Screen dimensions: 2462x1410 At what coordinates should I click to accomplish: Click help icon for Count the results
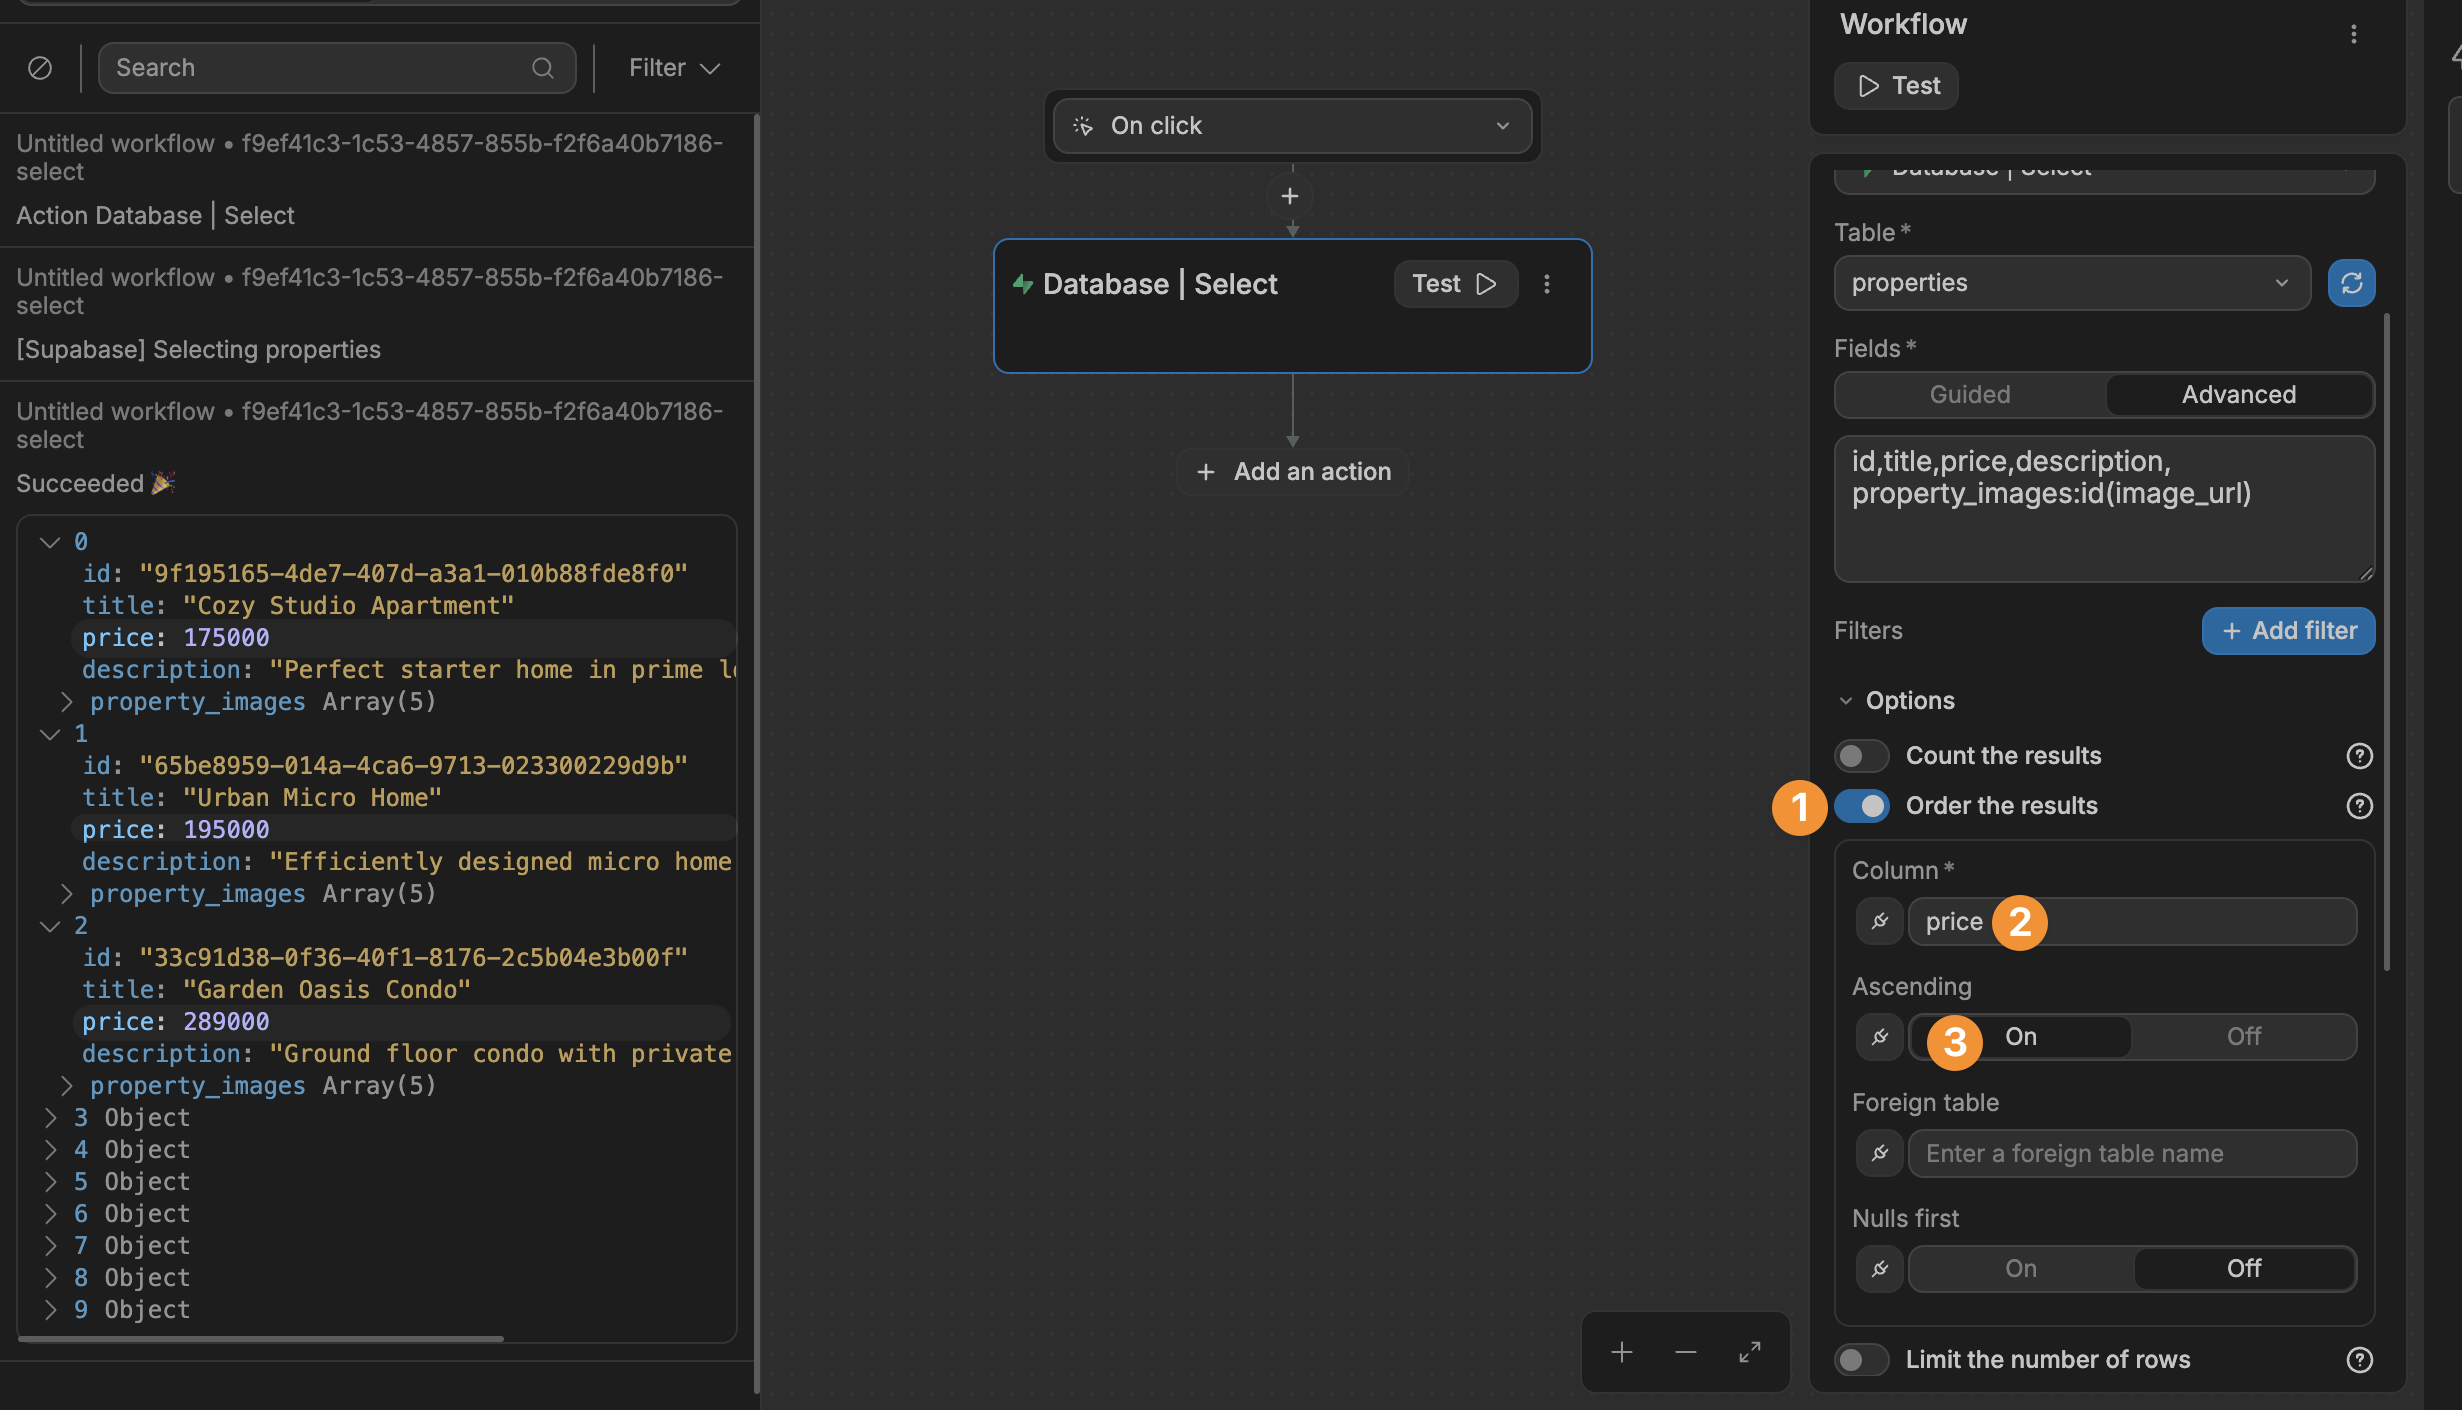[x=2359, y=756]
